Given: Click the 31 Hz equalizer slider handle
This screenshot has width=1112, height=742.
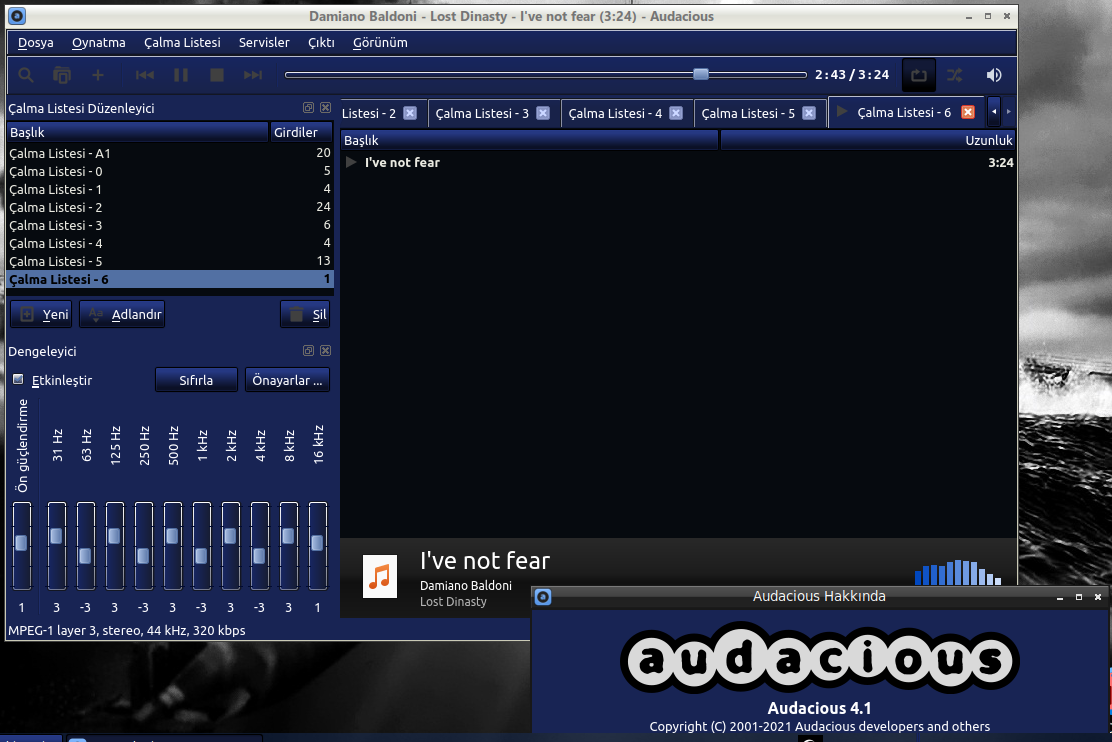Looking at the screenshot, I should (x=56, y=536).
